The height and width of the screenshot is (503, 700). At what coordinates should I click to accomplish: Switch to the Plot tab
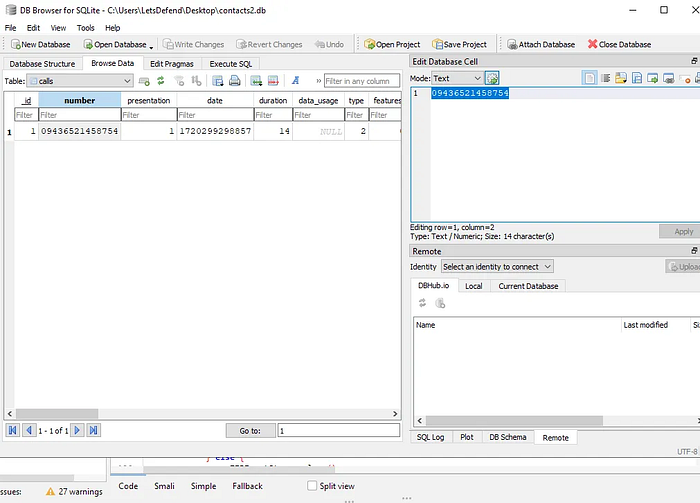467,437
